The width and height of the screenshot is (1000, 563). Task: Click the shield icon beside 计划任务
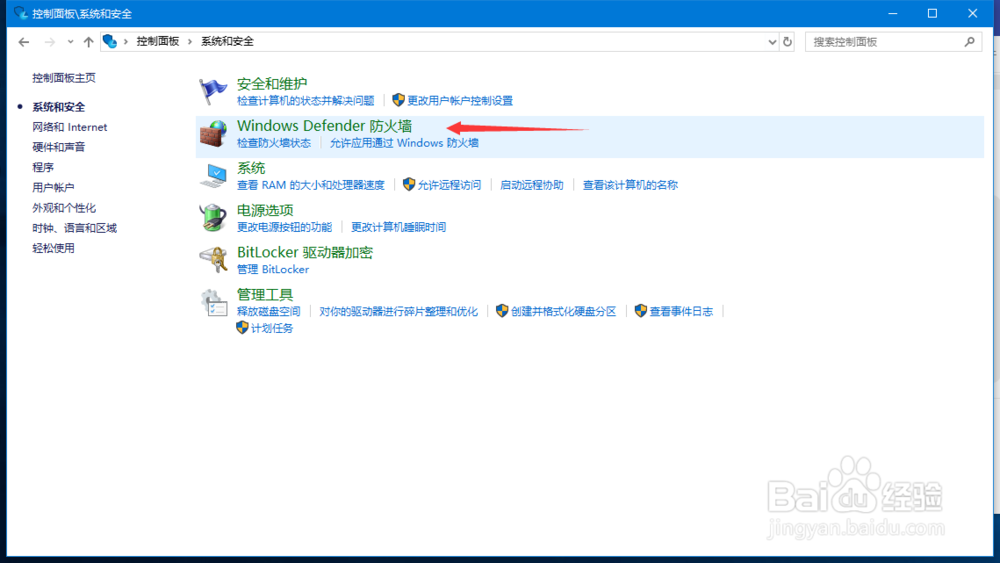click(x=242, y=328)
